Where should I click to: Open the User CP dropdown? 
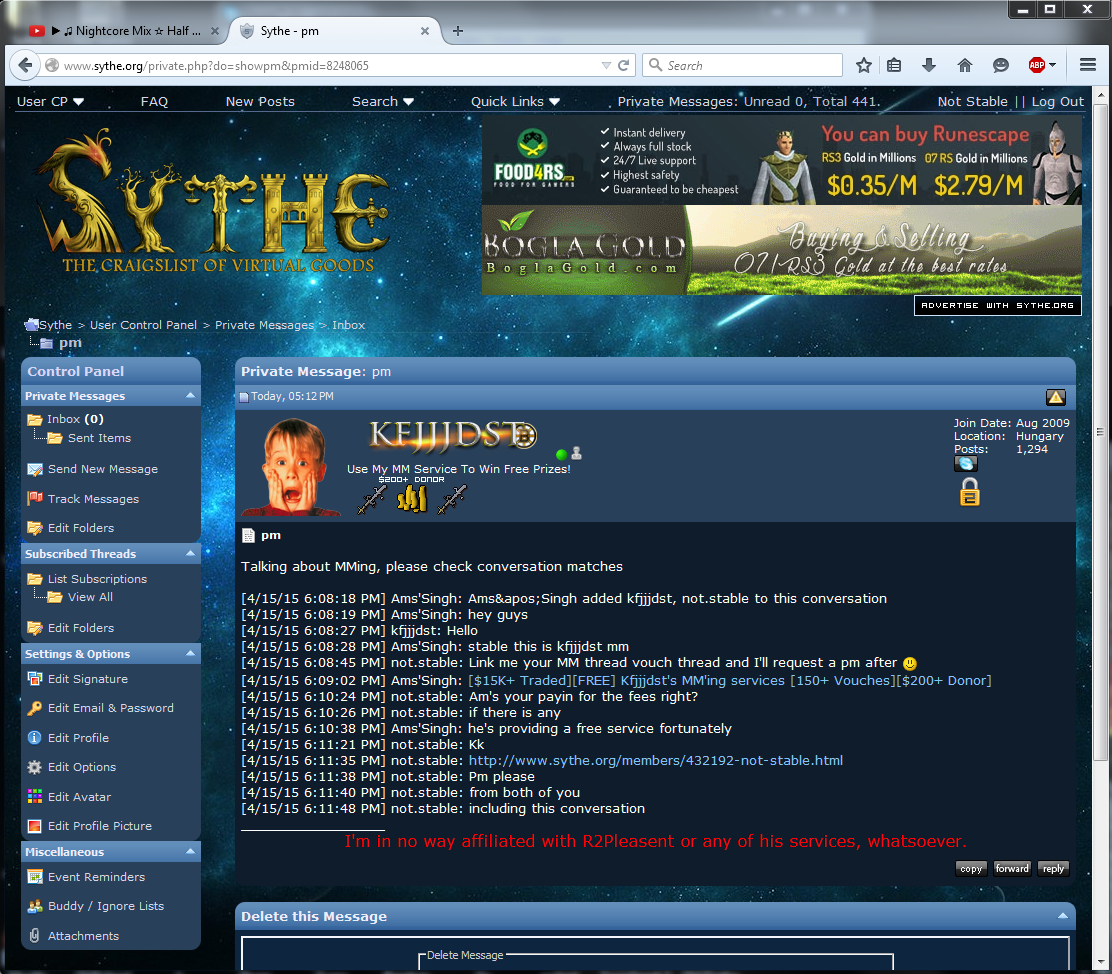tap(50, 101)
